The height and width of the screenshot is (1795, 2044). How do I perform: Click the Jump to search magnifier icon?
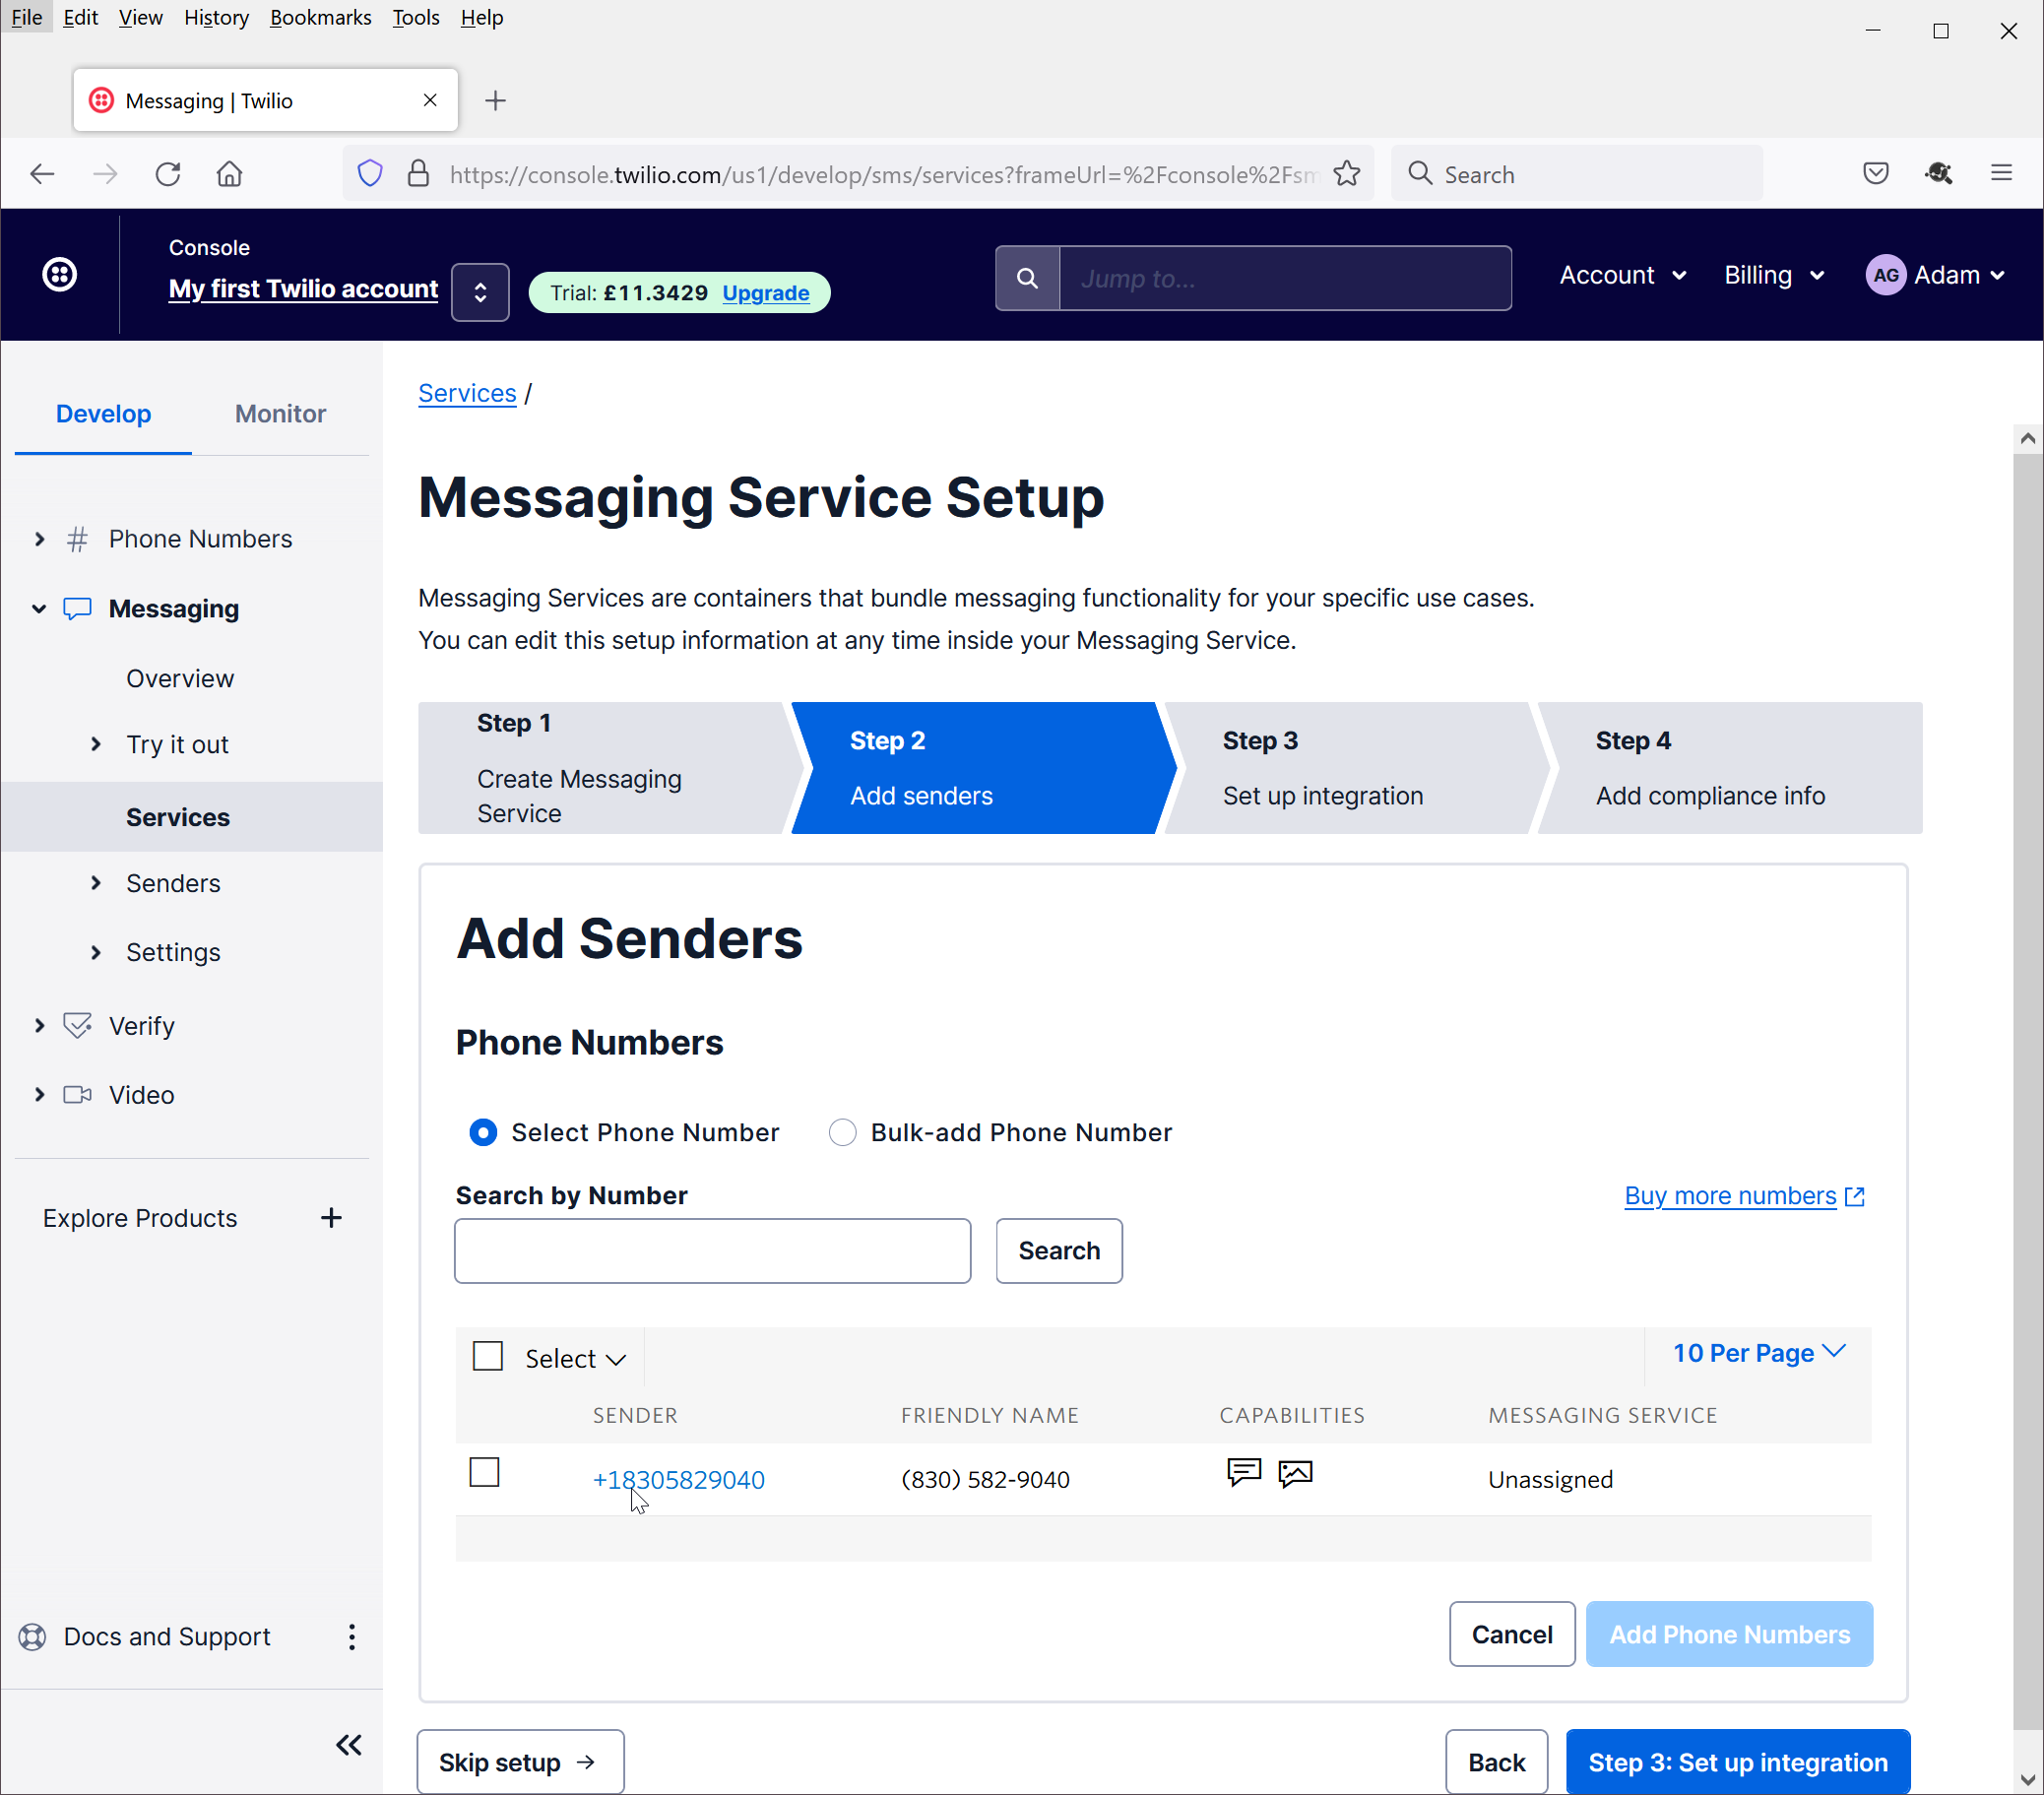click(x=1027, y=278)
